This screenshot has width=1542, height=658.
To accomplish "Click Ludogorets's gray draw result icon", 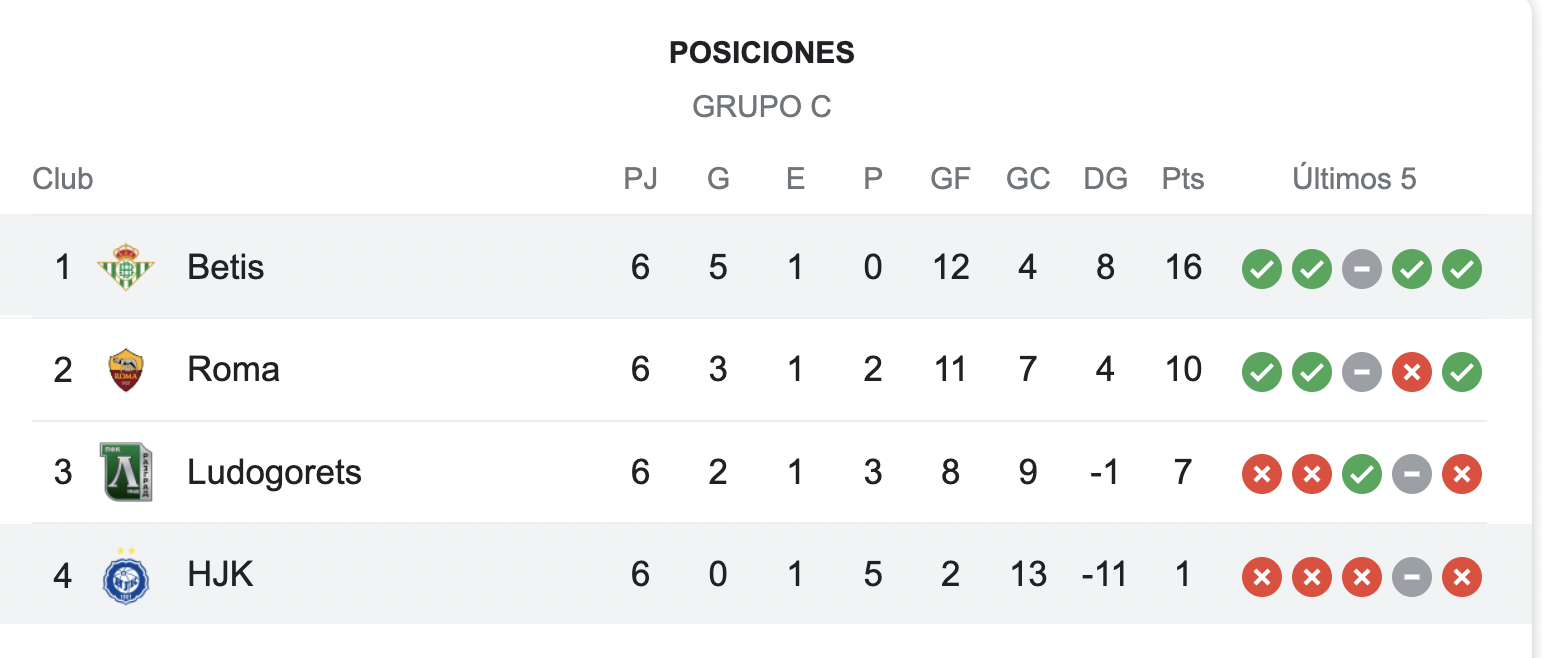I will coord(1412,474).
